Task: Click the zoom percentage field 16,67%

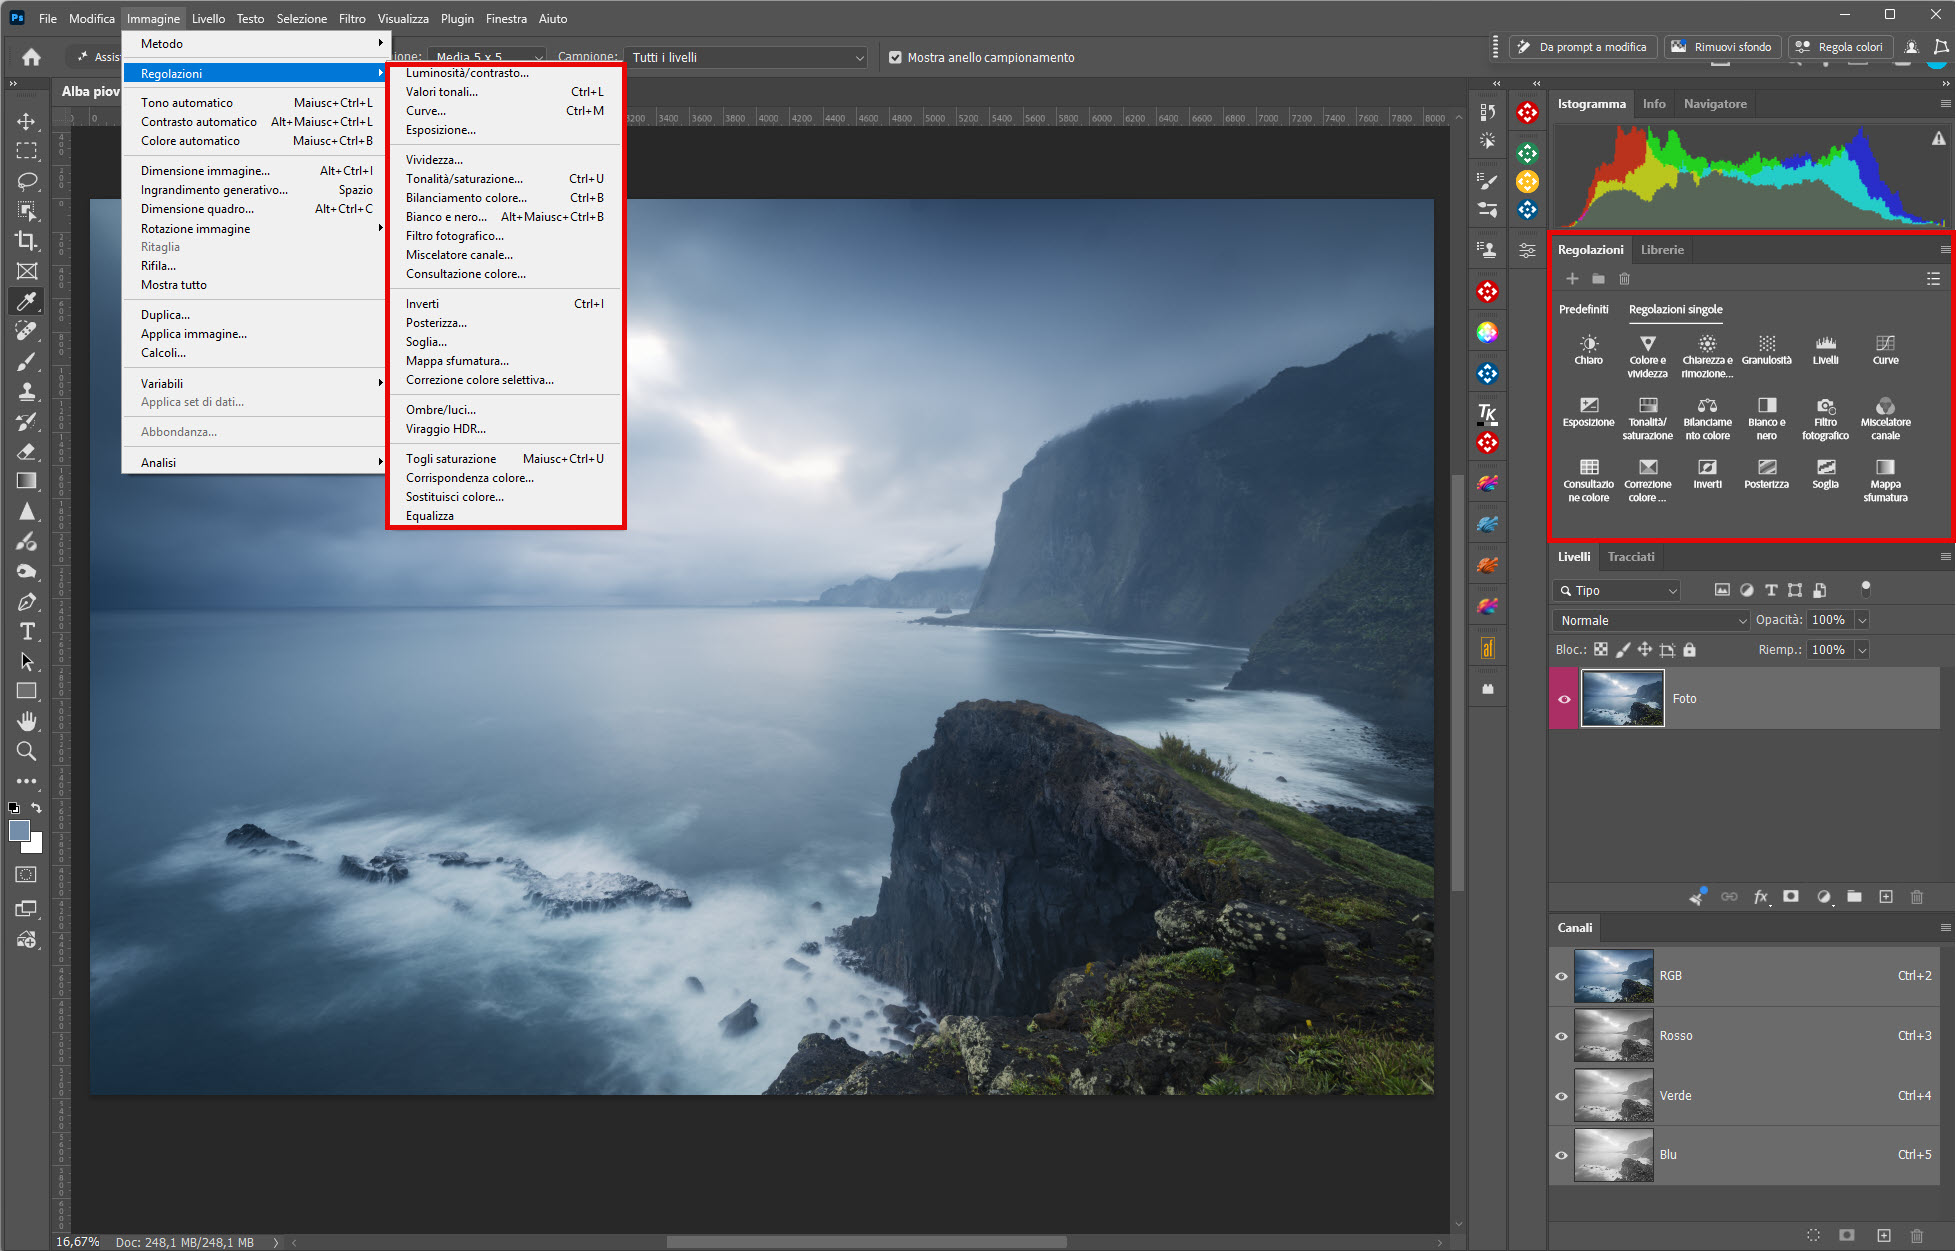Action: [77, 1242]
